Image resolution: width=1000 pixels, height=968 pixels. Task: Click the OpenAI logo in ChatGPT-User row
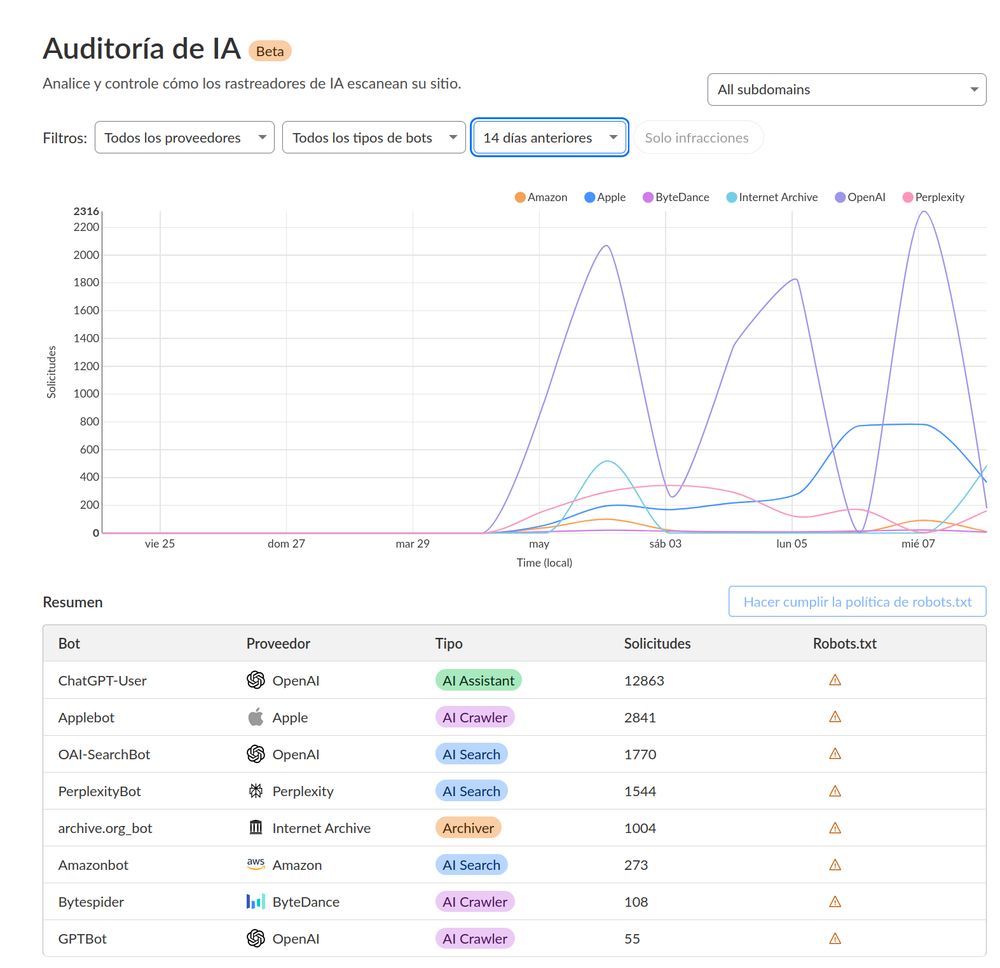[x=256, y=680]
